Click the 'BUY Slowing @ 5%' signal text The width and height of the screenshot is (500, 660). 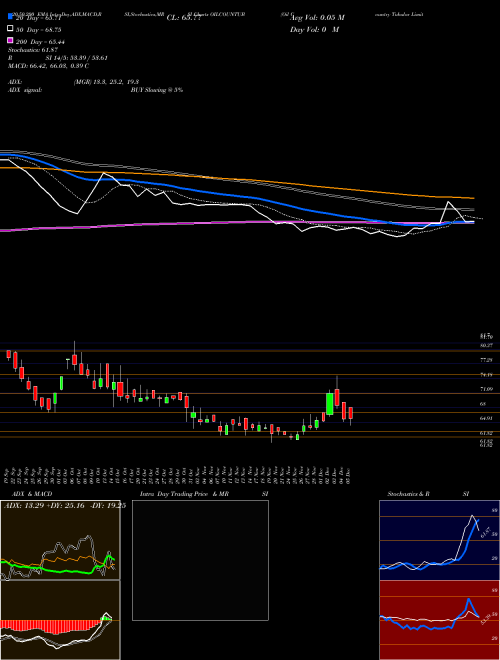click(x=157, y=90)
